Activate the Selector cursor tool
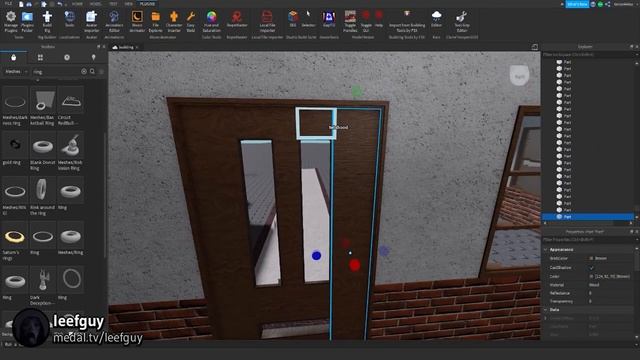 (308, 19)
